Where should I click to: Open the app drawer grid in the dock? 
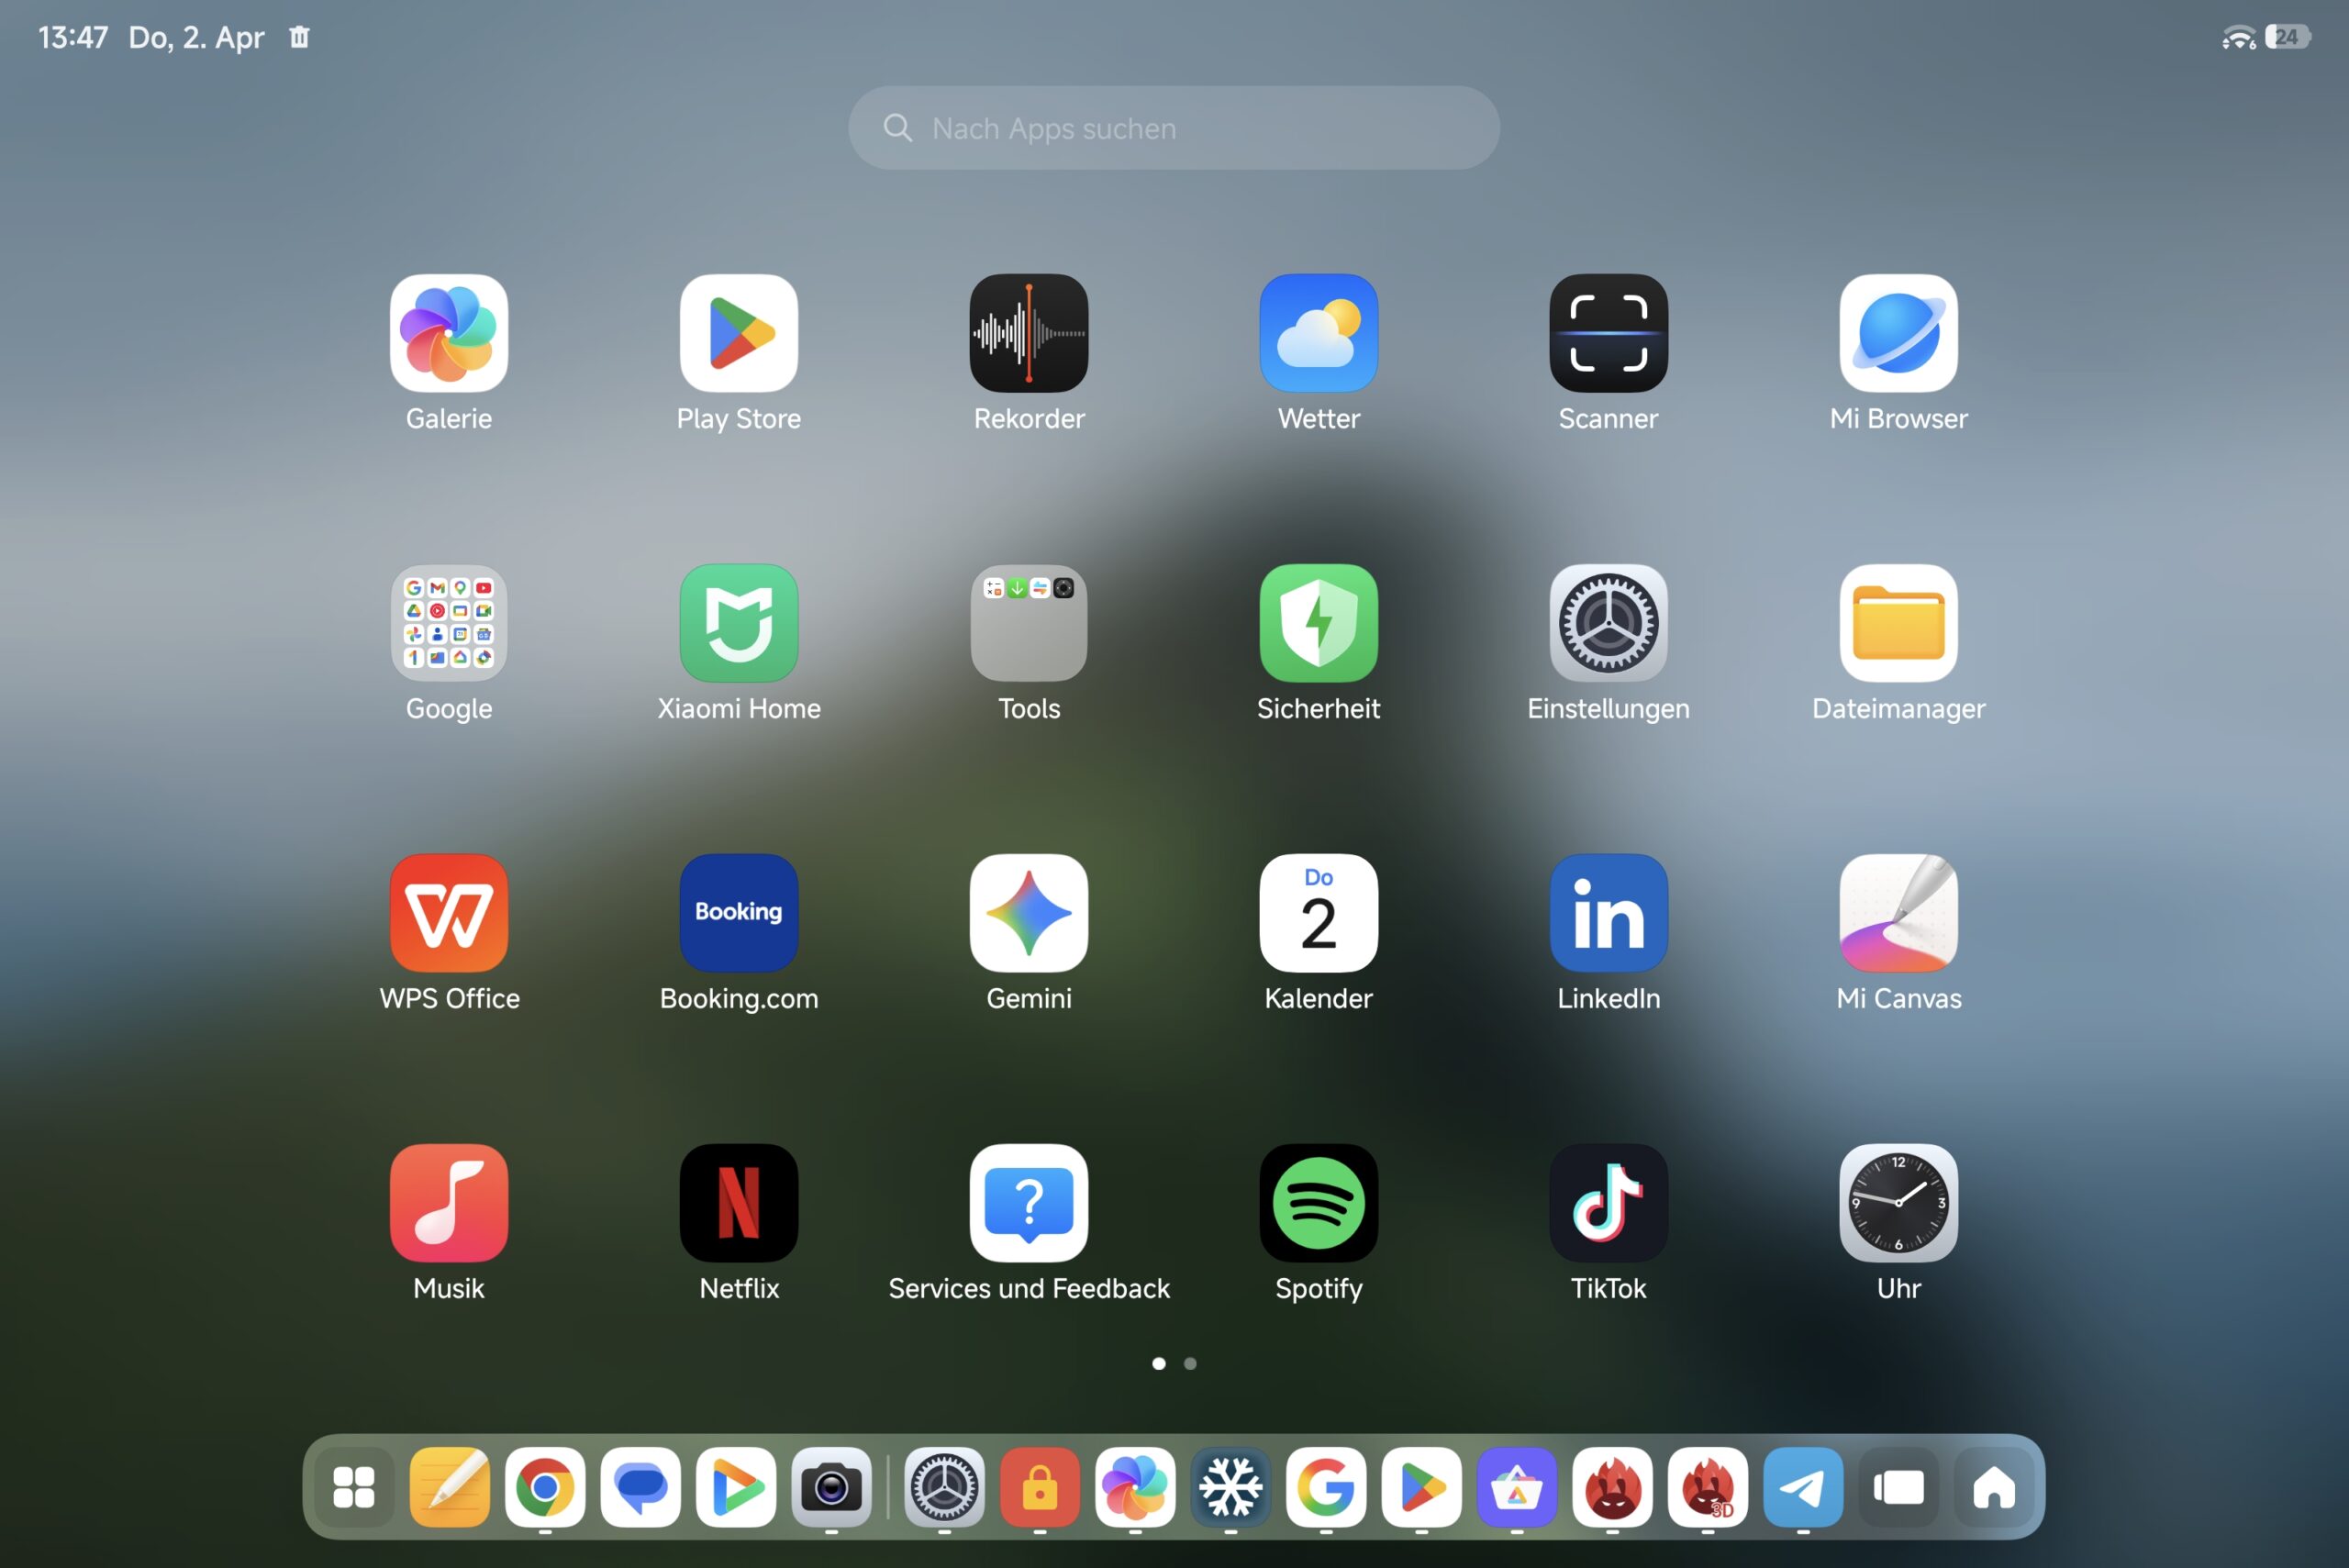click(x=354, y=1487)
